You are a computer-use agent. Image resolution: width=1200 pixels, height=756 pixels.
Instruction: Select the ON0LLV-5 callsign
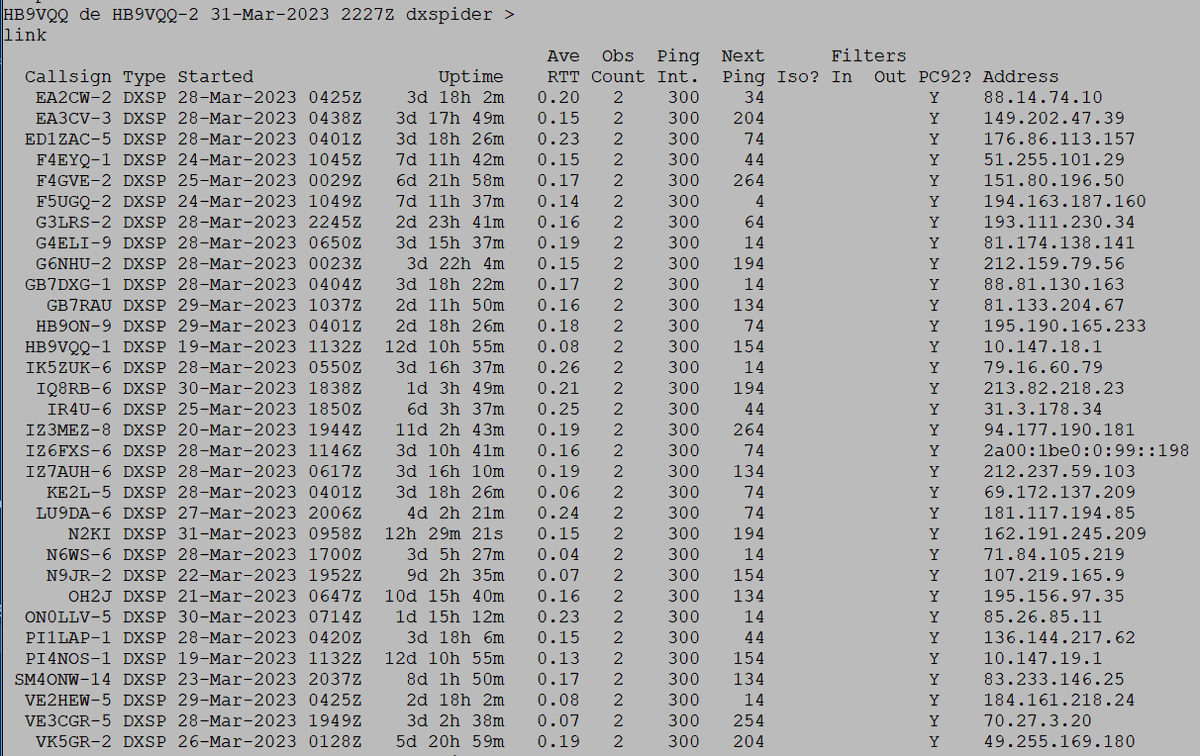[x=69, y=617]
